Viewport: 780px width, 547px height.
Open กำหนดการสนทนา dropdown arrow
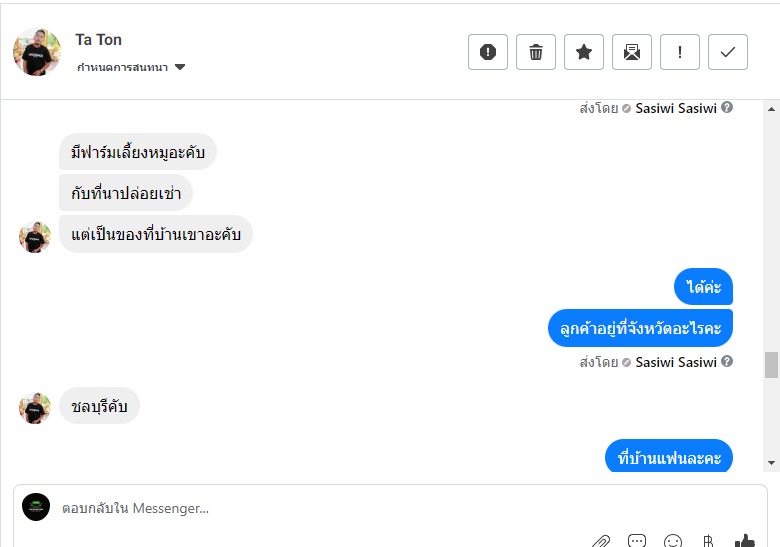(180, 67)
